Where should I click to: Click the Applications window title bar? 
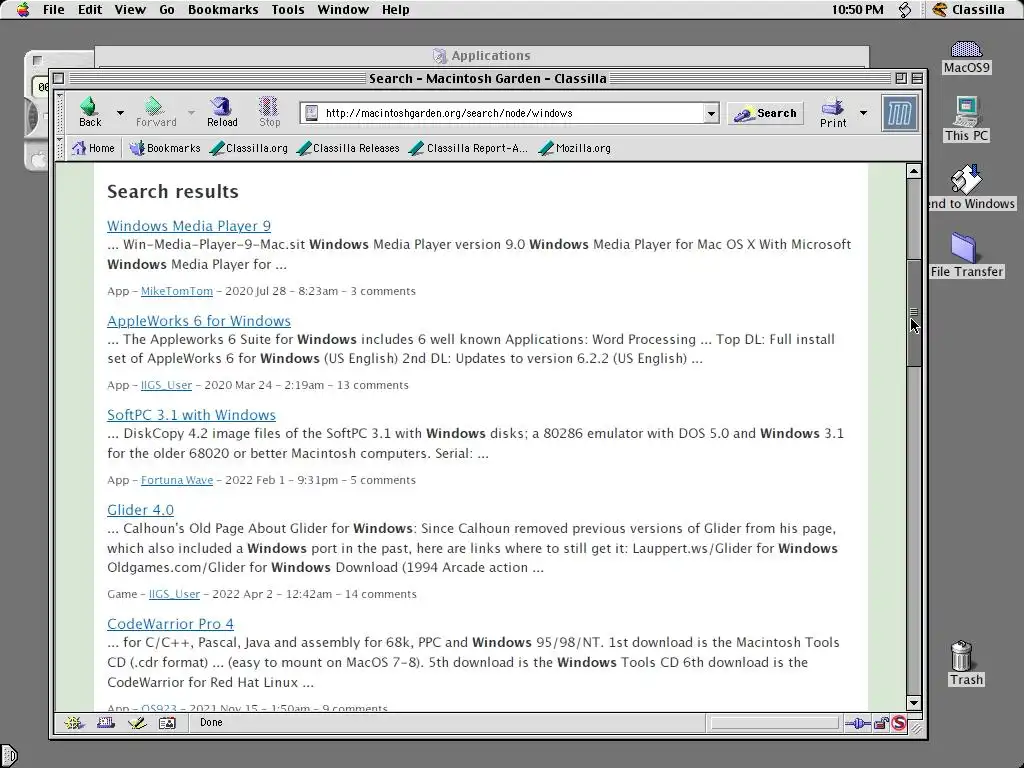coord(482,56)
